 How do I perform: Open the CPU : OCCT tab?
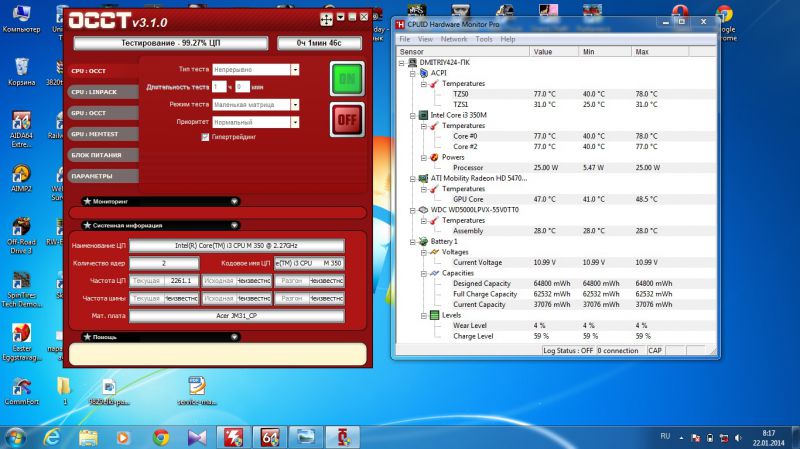click(x=103, y=71)
